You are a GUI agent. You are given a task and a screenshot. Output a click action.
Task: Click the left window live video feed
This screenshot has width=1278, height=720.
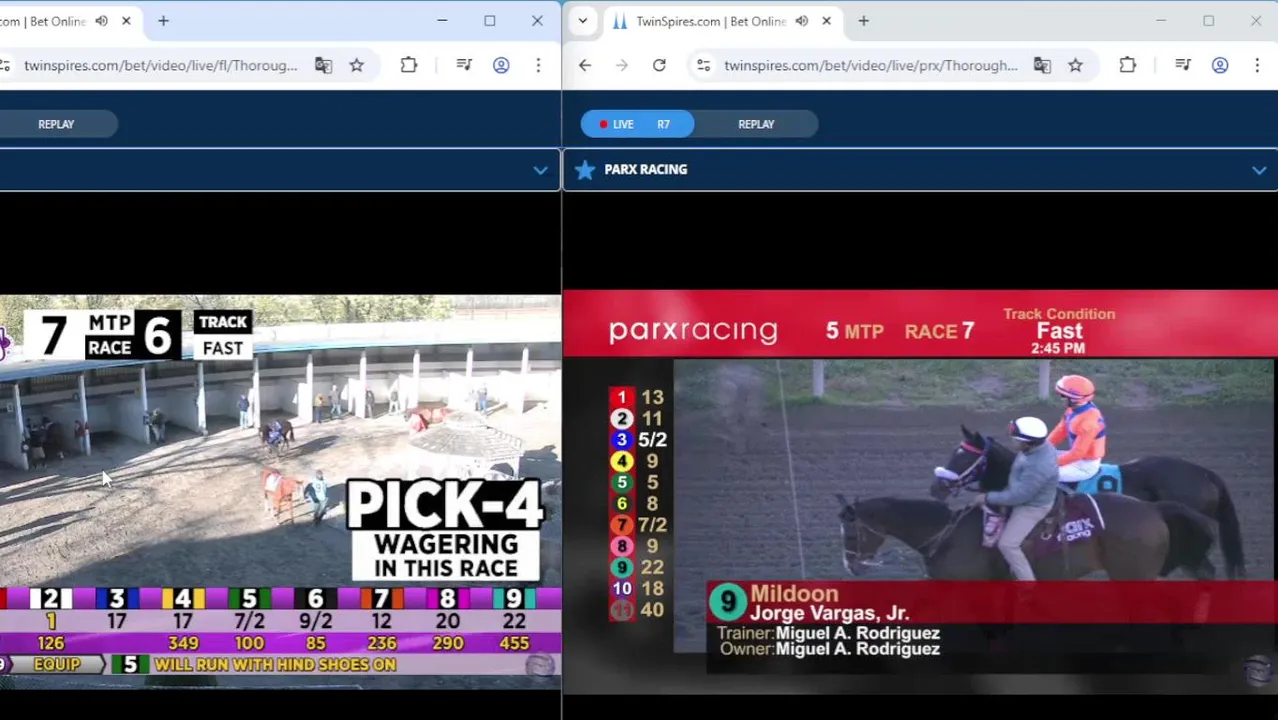pos(280,492)
